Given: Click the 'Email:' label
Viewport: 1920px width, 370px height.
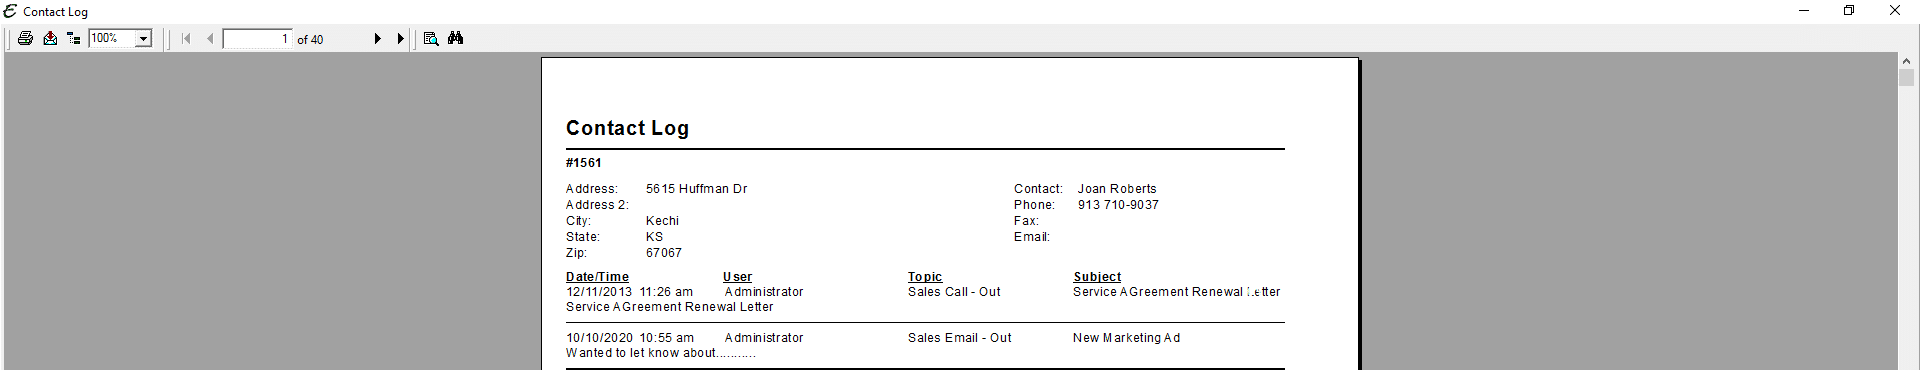Looking at the screenshot, I should coord(1032,237).
